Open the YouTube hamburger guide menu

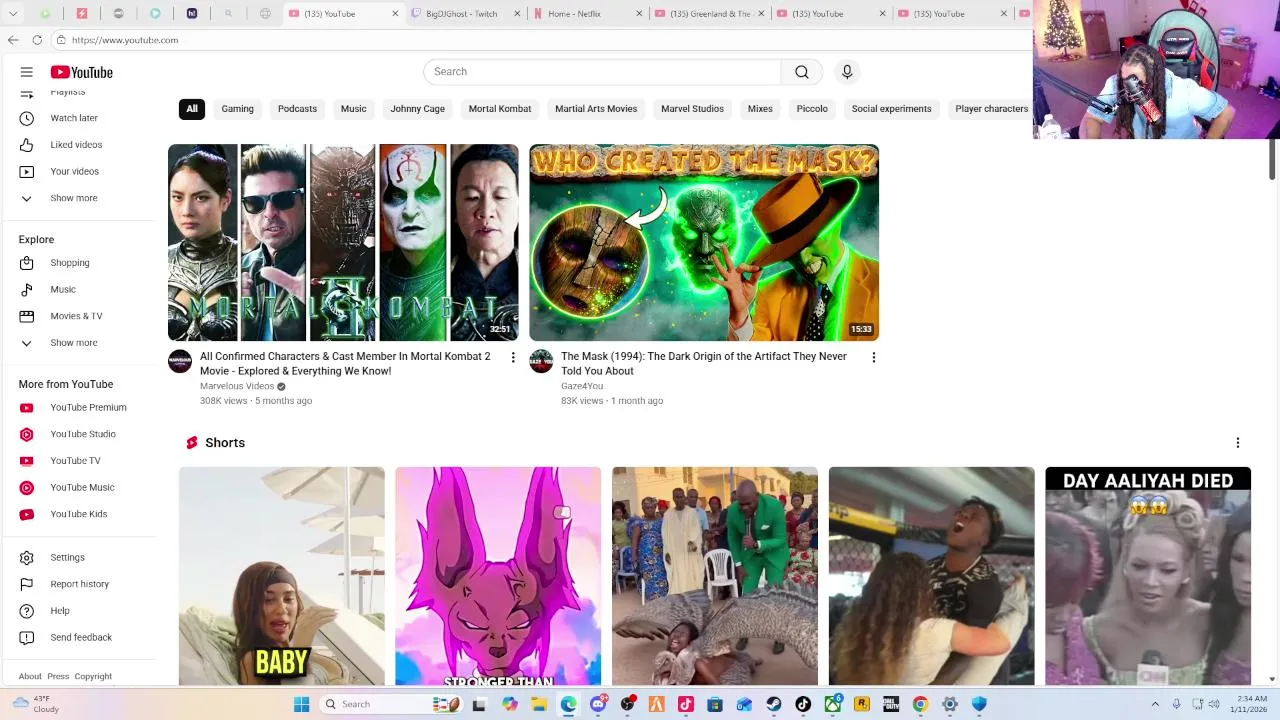point(27,72)
